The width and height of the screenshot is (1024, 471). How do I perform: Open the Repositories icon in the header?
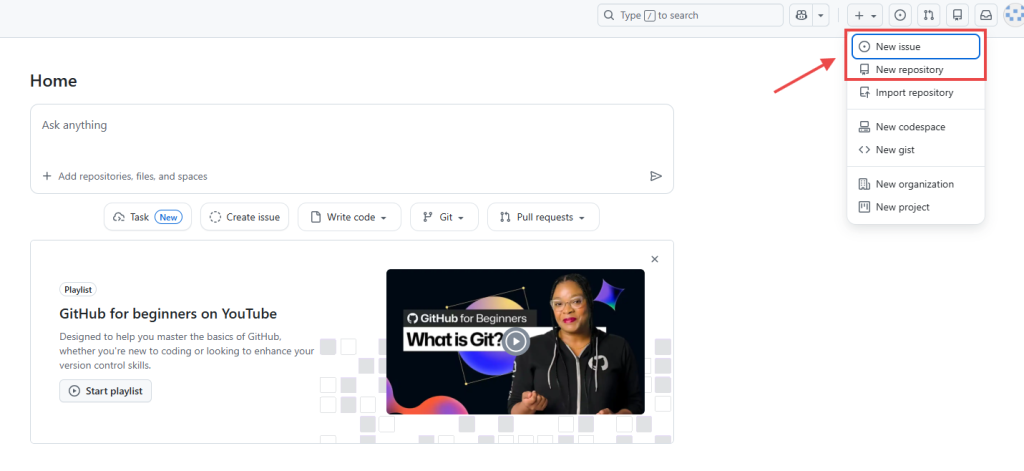[x=958, y=15]
